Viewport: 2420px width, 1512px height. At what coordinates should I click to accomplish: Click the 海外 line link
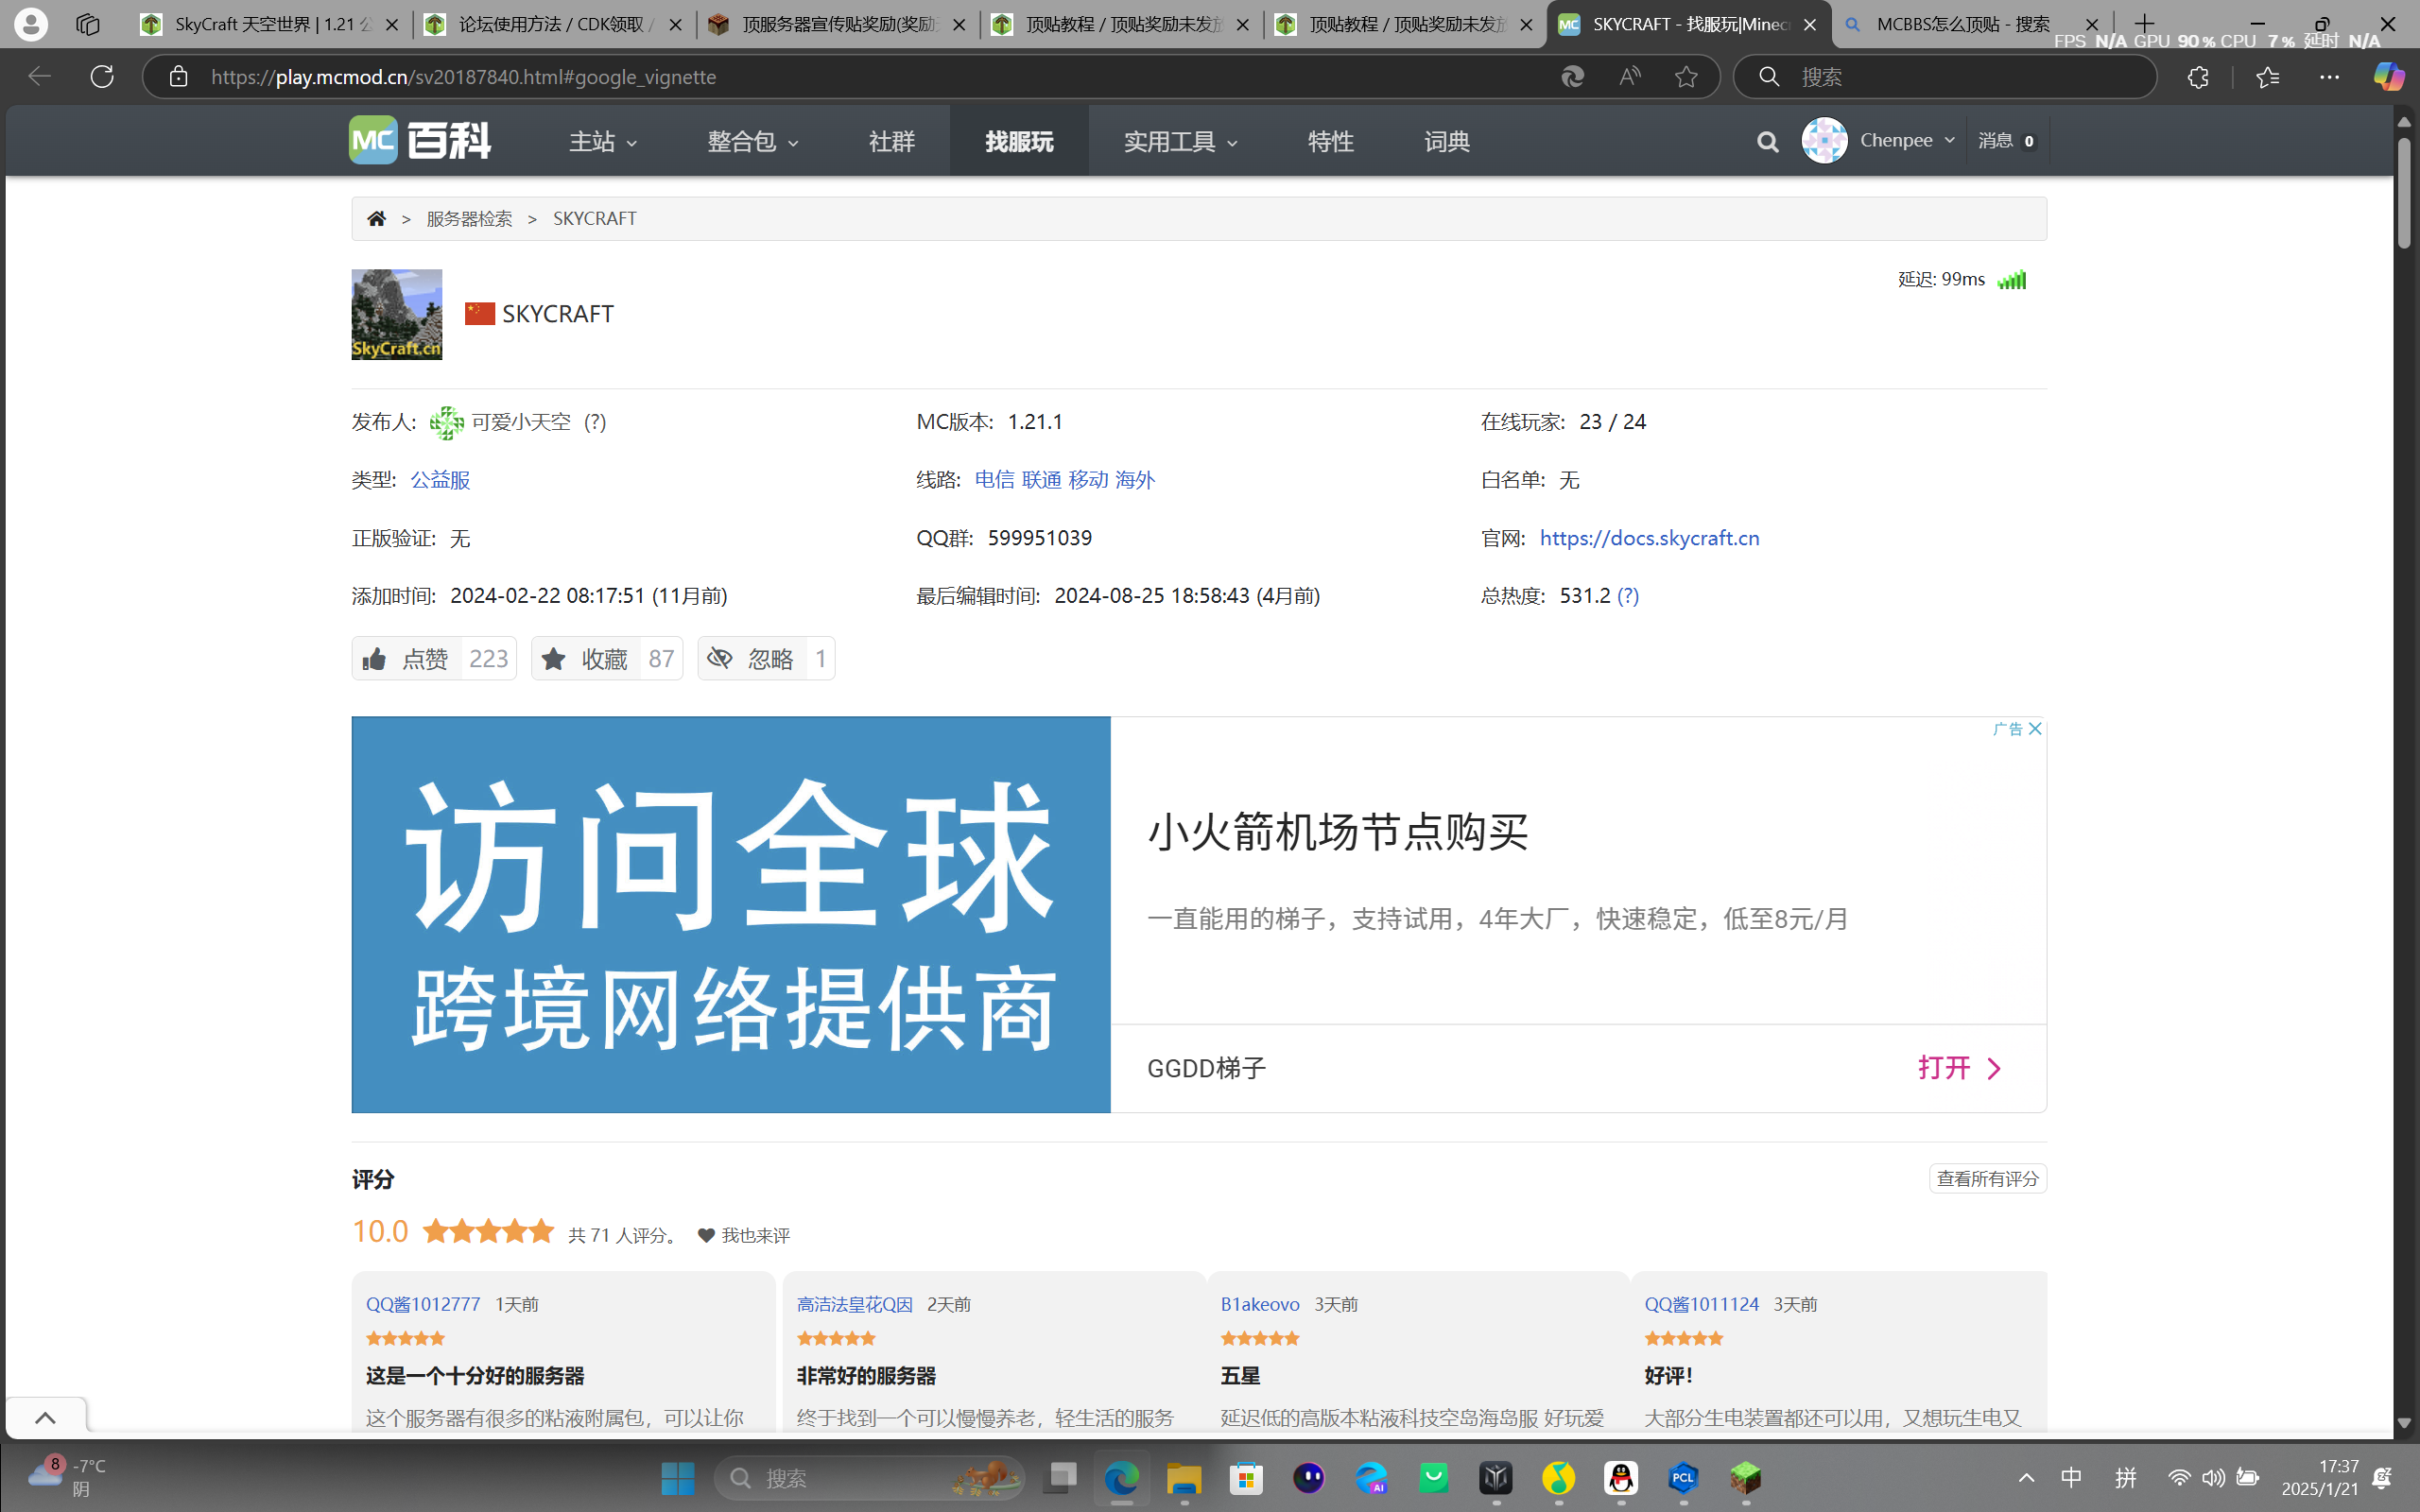point(1135,480)
